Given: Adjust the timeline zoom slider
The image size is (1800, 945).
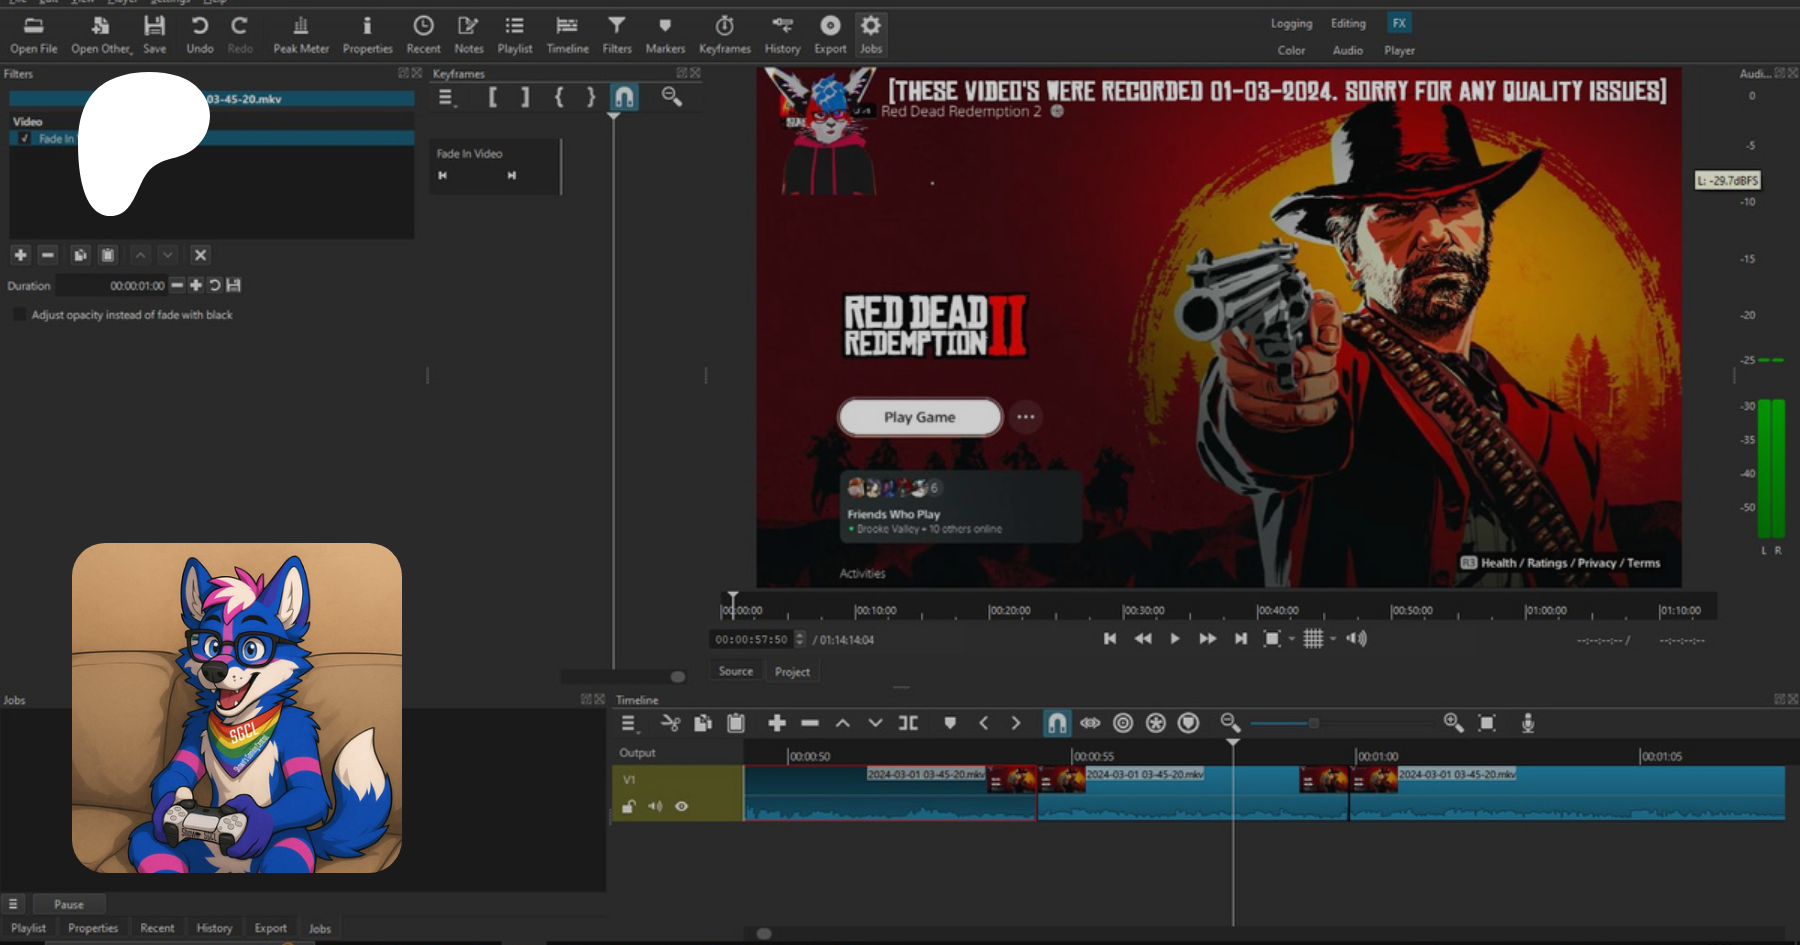Looking at the screenshot, I should [x=1313, y=723].
